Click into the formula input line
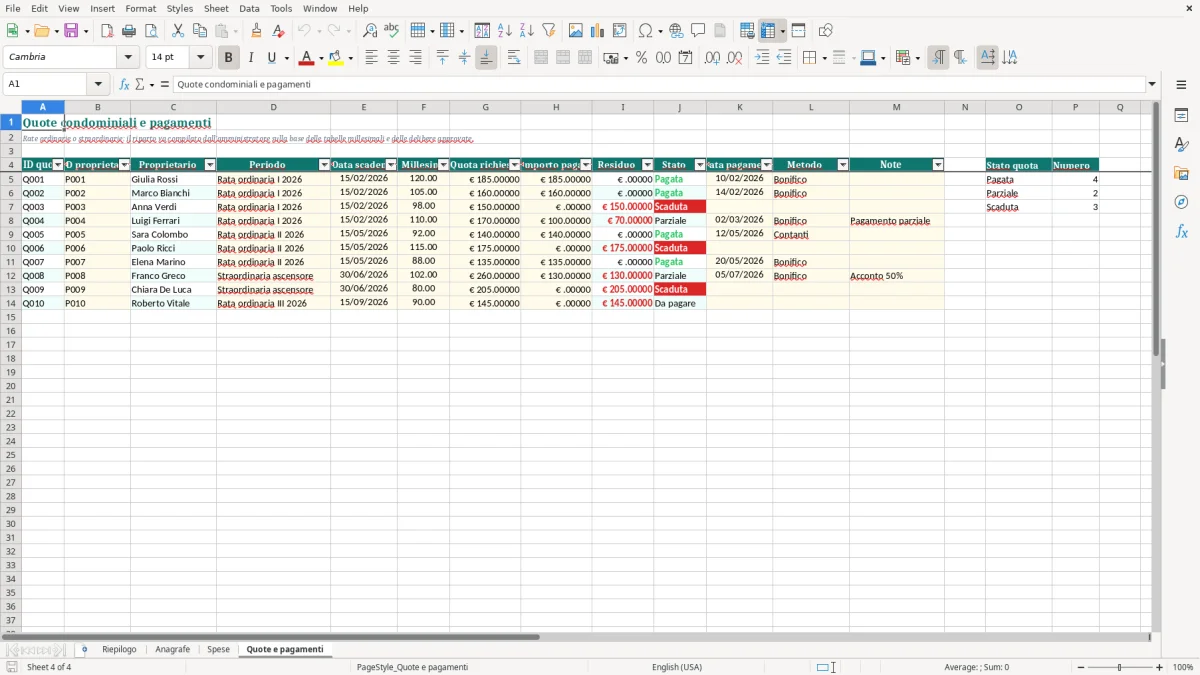Image resolution: width=1200 pixels, height=675 pixels. (x=659, y=84)
